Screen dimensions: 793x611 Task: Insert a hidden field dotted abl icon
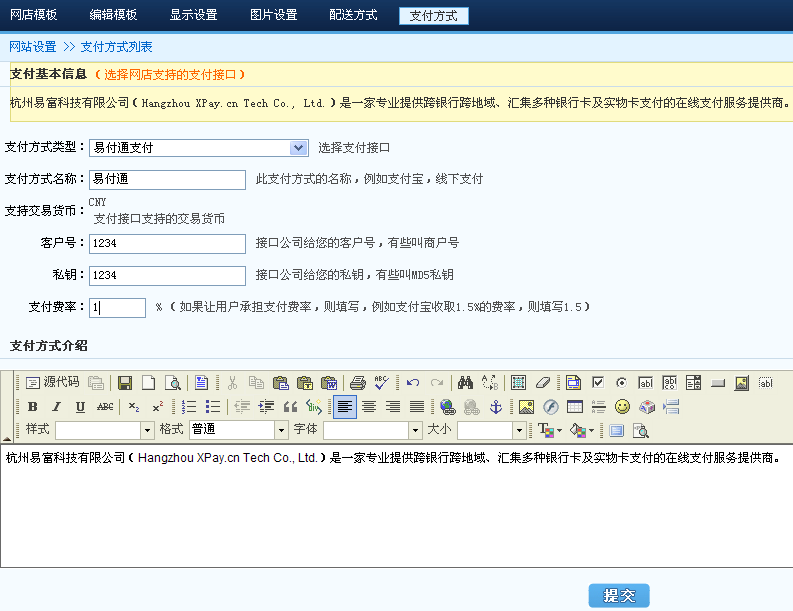(766, 383)
